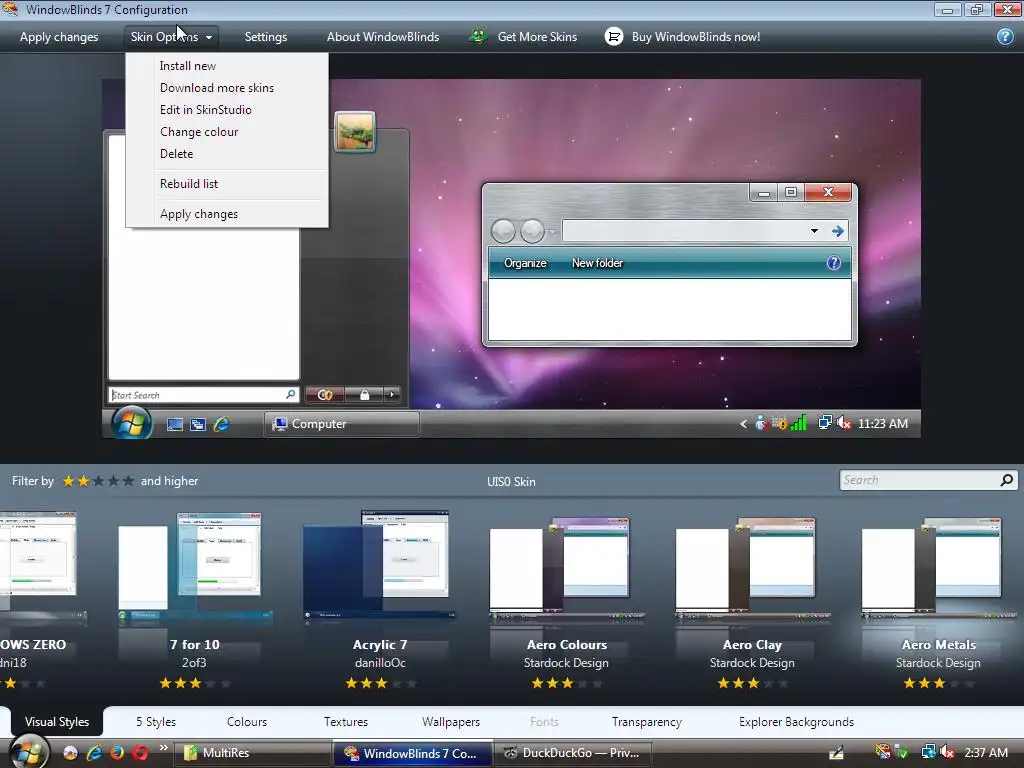
Task: Click the power button in preview Start menu
Action: pos(325,394)
